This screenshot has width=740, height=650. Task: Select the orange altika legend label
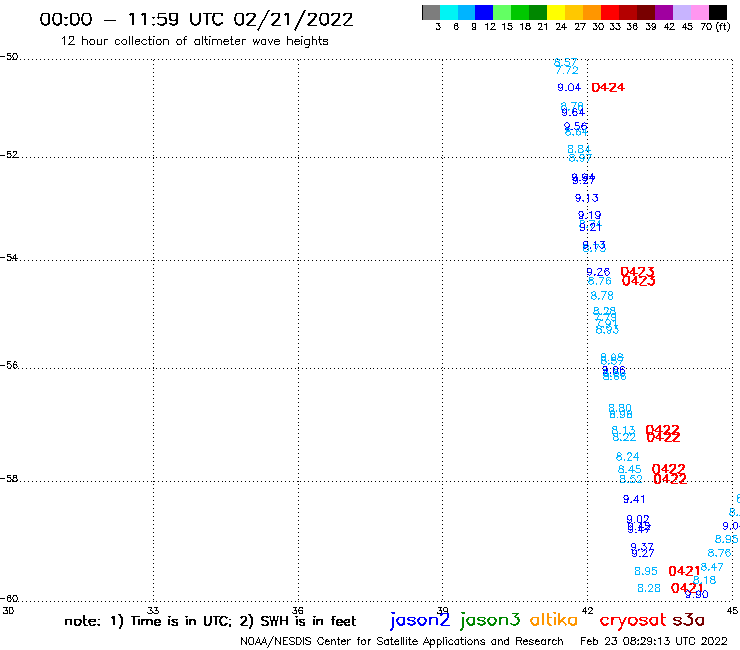pyautogui.click(x=554, y=620)
